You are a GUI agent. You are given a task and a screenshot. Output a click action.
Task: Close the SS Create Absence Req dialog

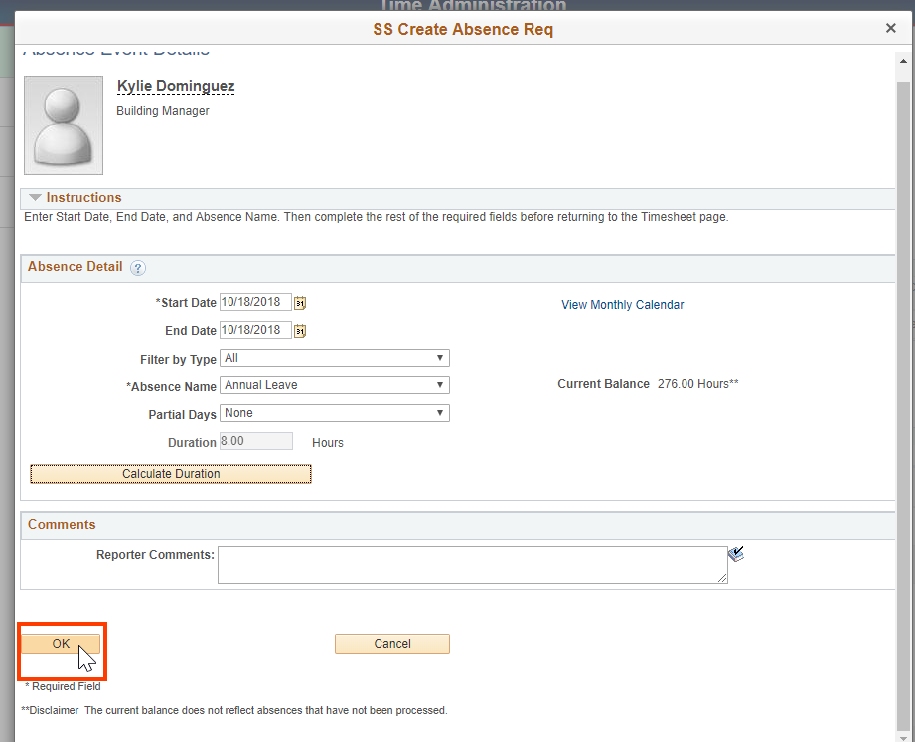click(890, 28)
